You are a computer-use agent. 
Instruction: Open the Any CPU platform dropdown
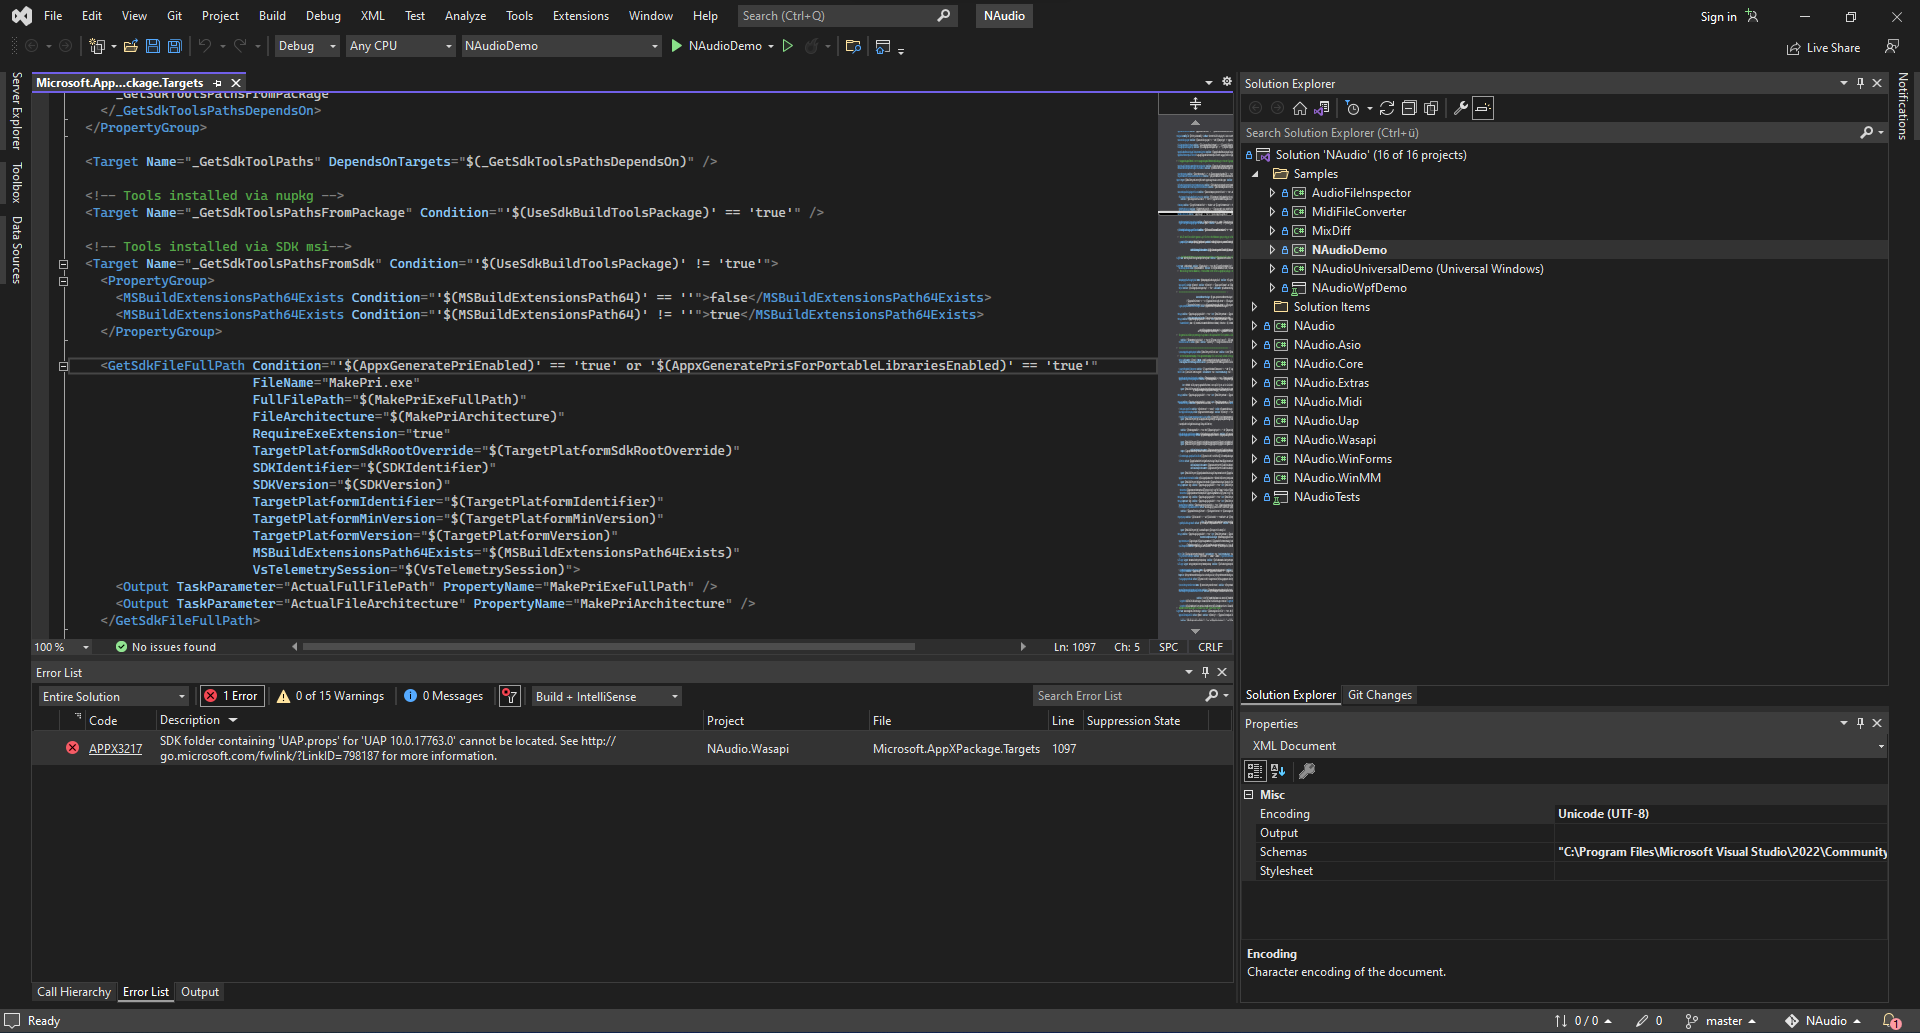click(x=400, y=46)
